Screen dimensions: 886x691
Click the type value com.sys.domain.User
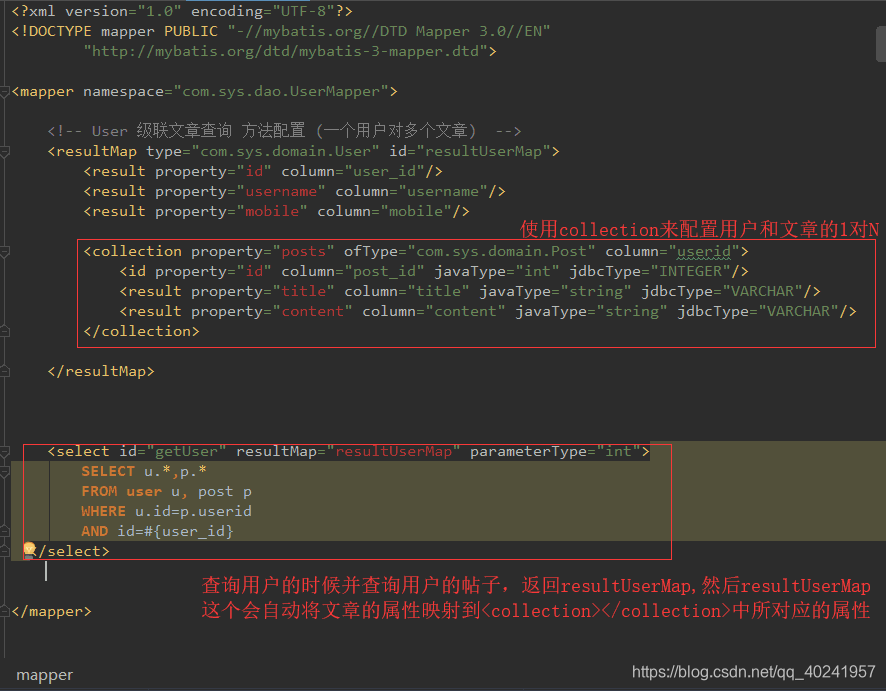[285, 151]
